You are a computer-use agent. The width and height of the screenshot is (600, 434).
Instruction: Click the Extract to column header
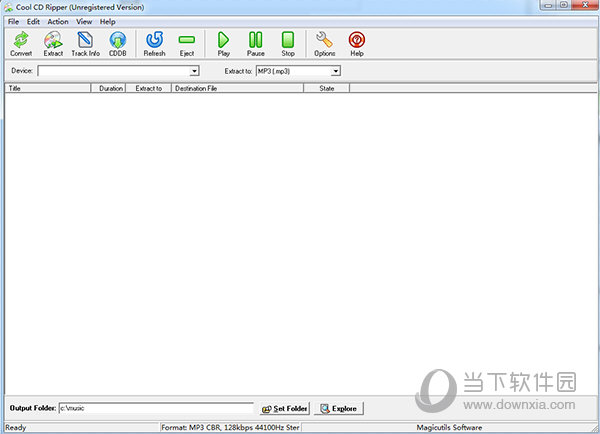148,88
